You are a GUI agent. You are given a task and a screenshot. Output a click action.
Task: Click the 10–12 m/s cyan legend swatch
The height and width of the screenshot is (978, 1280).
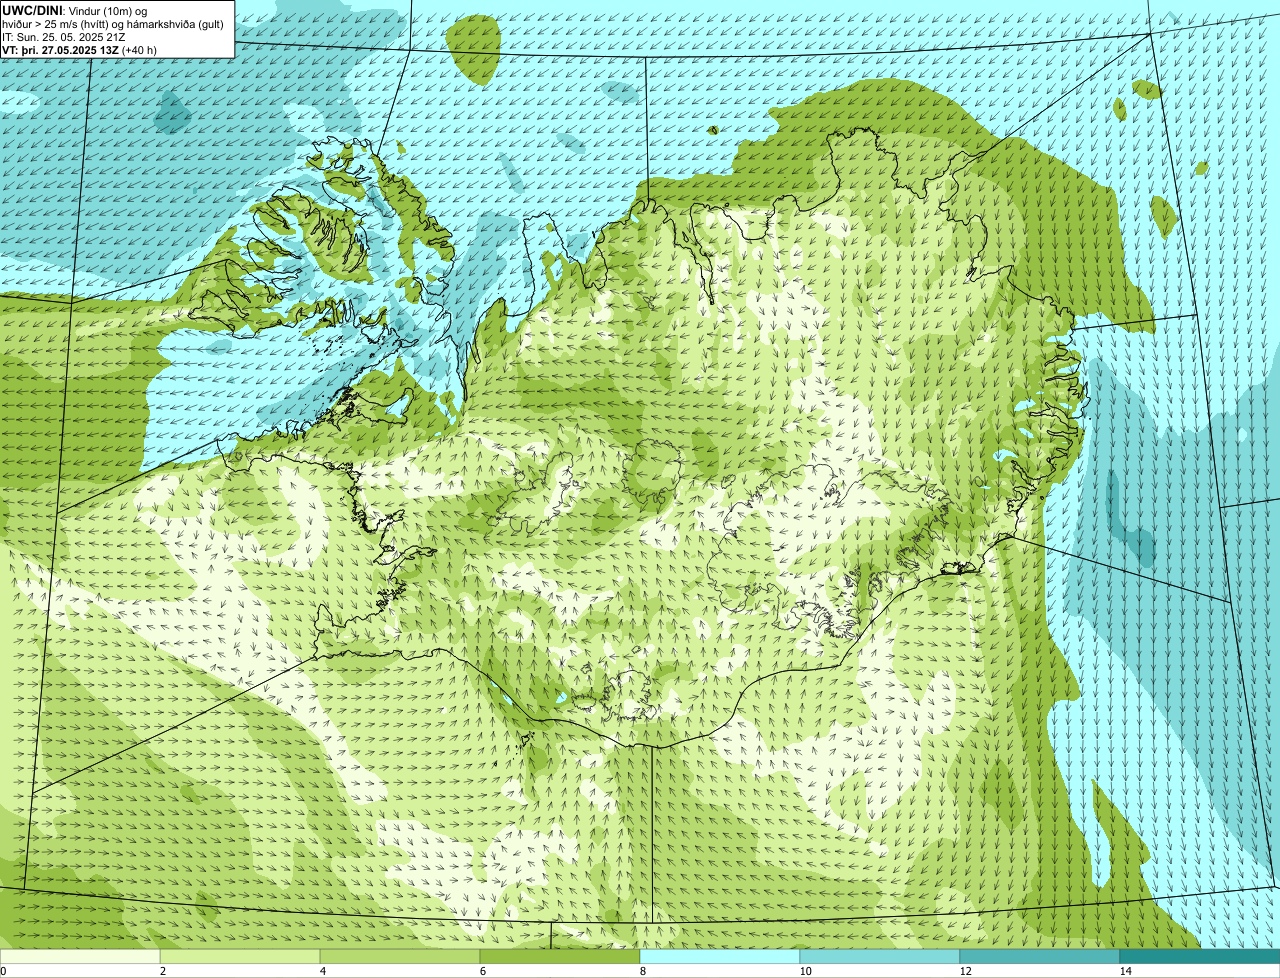[880, 956]
